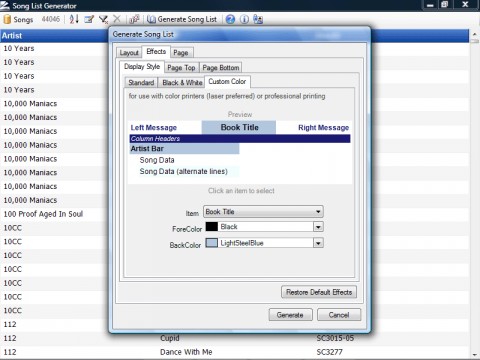Open ForeColor dropdown arrow
Screen dimensions: 480x360
(x=318, y=227)
